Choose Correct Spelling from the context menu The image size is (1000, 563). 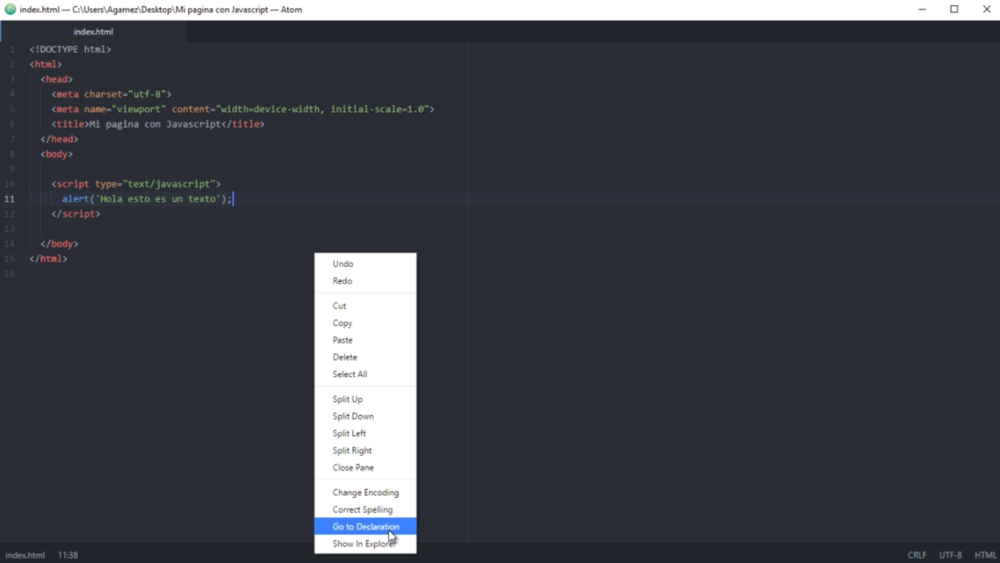click(365, 510)
